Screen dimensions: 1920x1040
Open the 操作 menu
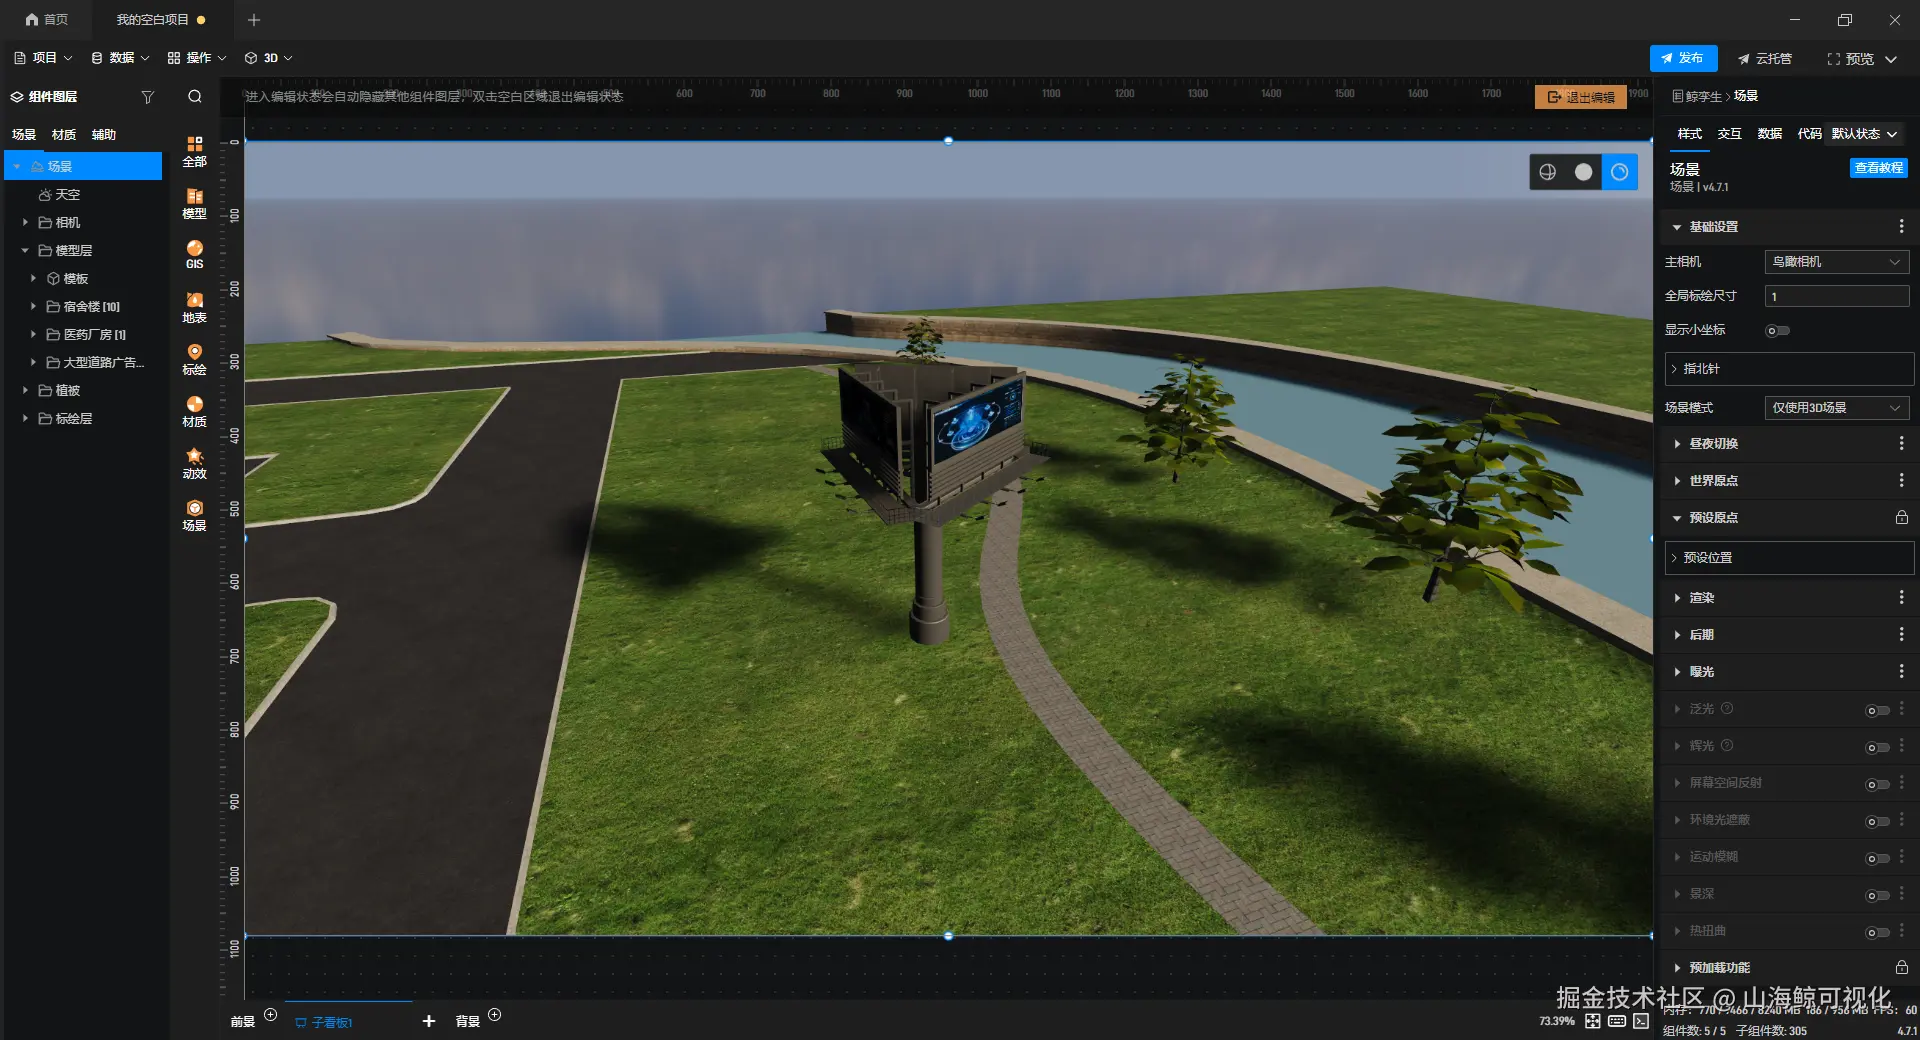pos(197,58)
